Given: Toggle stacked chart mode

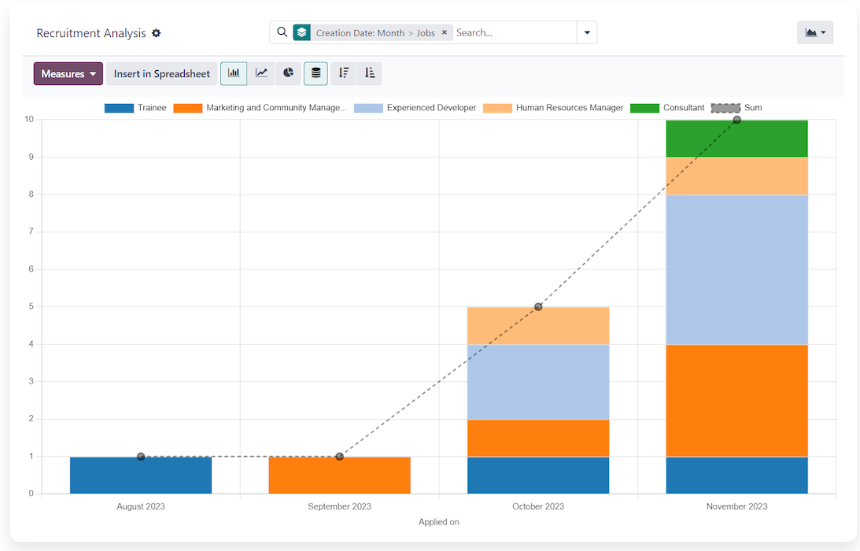Looking at the screenshot, I should coord(316,73).
